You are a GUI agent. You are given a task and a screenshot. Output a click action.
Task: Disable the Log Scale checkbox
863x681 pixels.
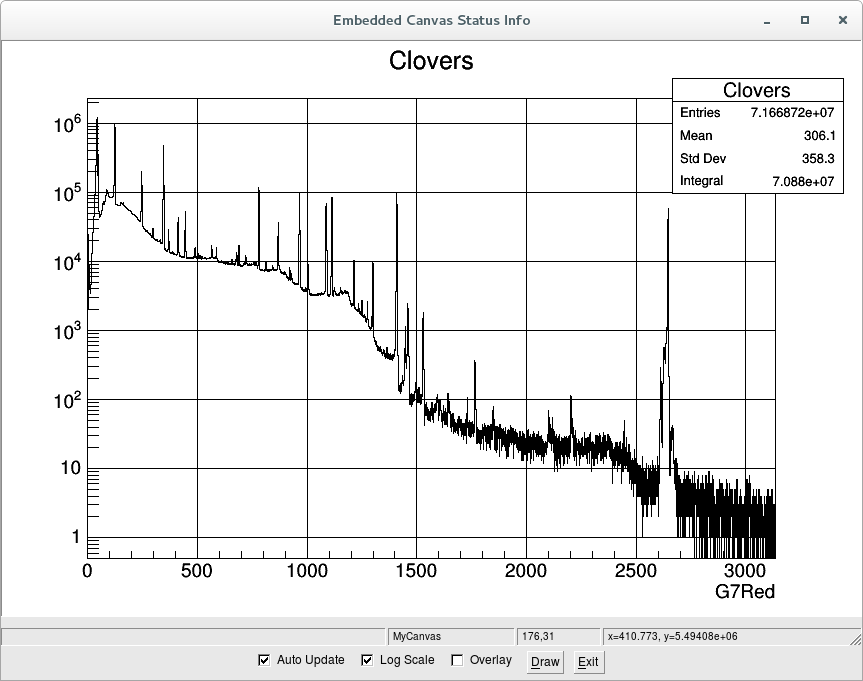[367, 660]
